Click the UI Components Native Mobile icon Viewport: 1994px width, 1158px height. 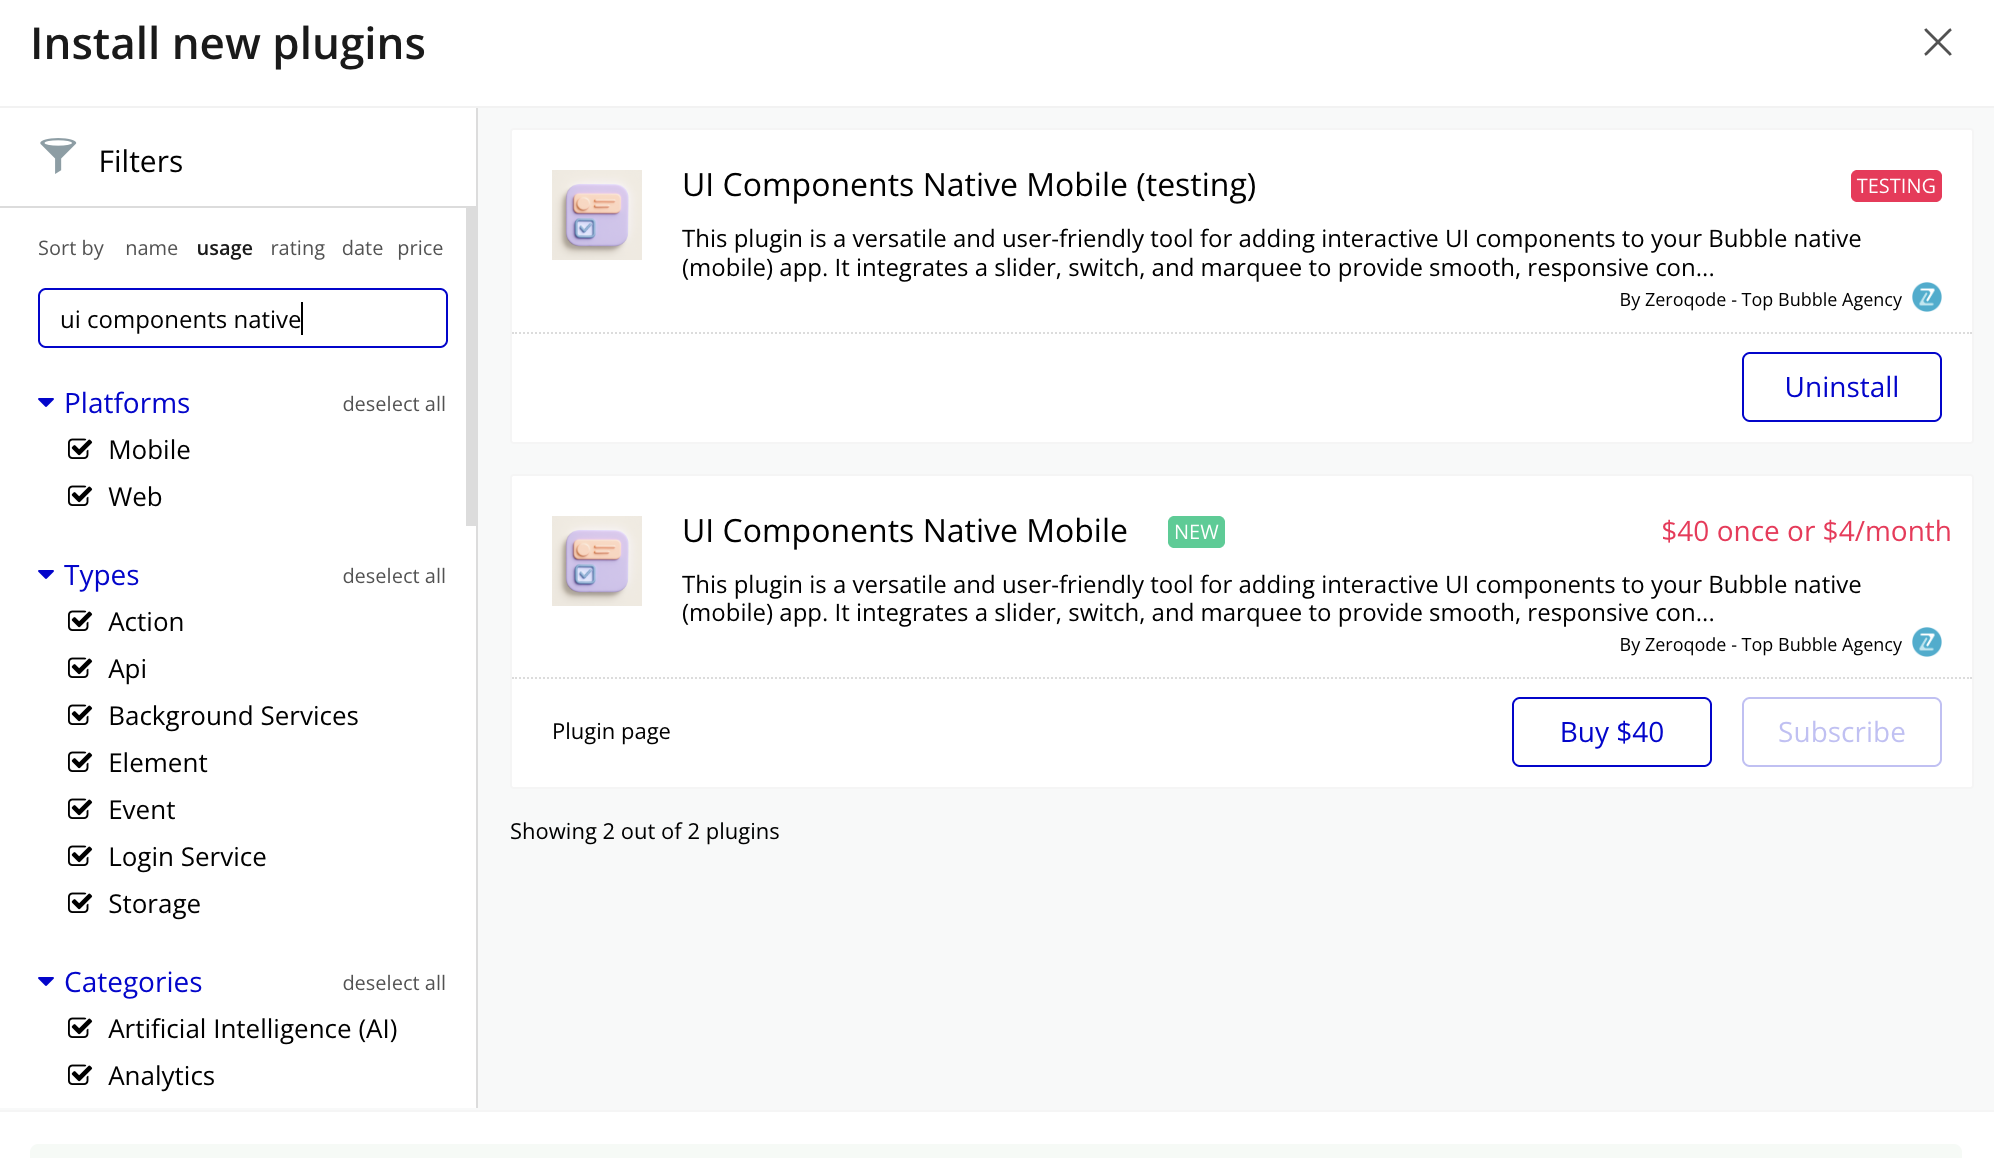pyautogui.click(x=596, y=561)
